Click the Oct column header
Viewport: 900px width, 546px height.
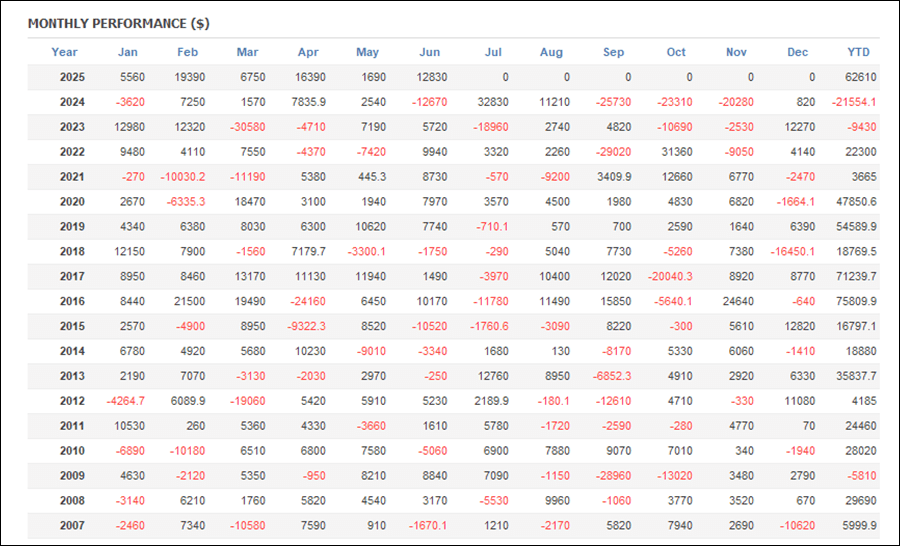(676, 52)
